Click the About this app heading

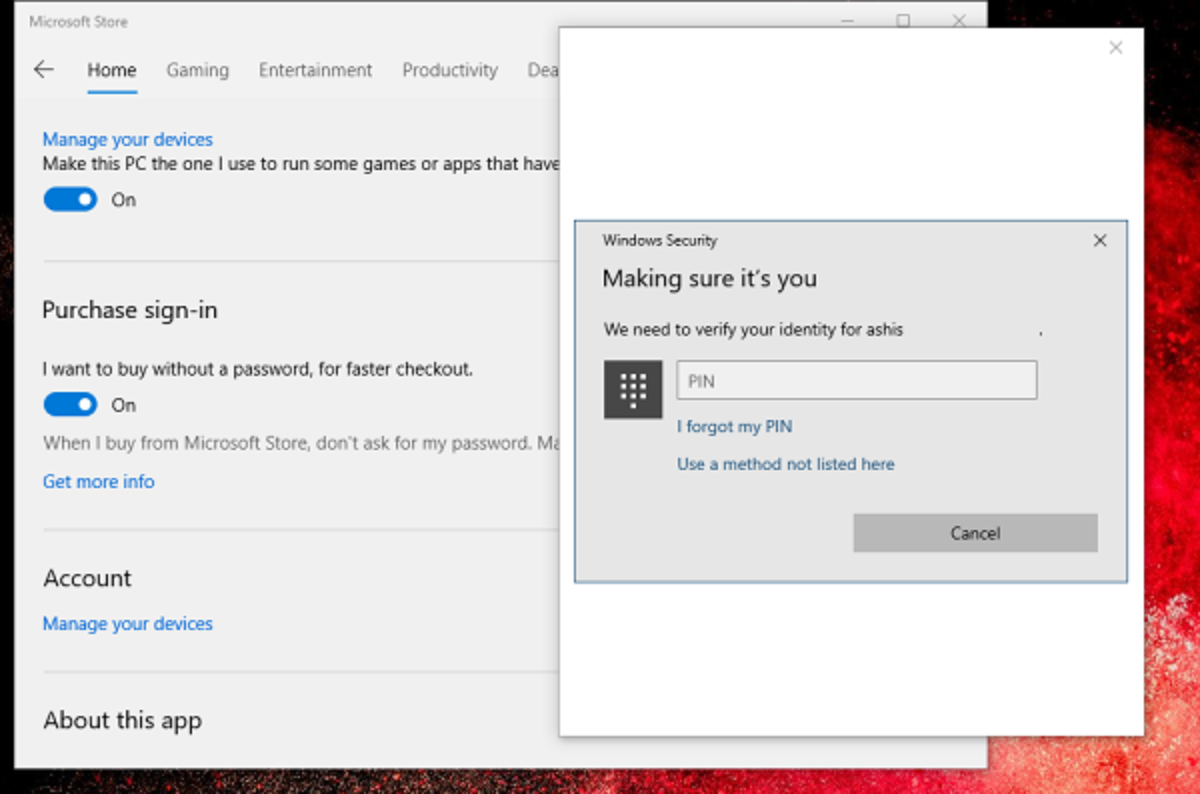pos(122,720)
